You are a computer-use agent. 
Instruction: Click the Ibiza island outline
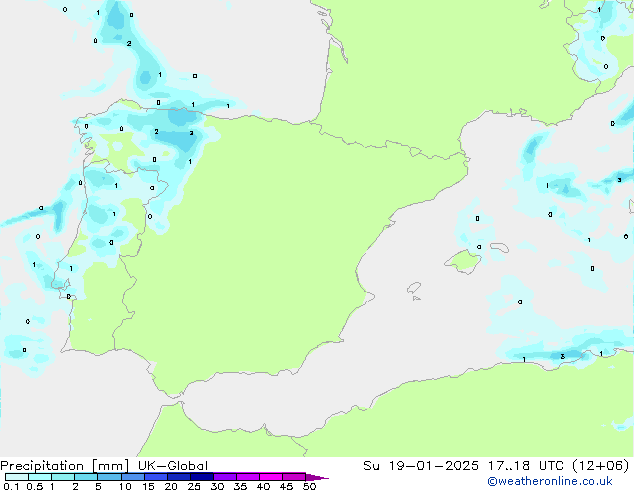(x=414, y=288)
